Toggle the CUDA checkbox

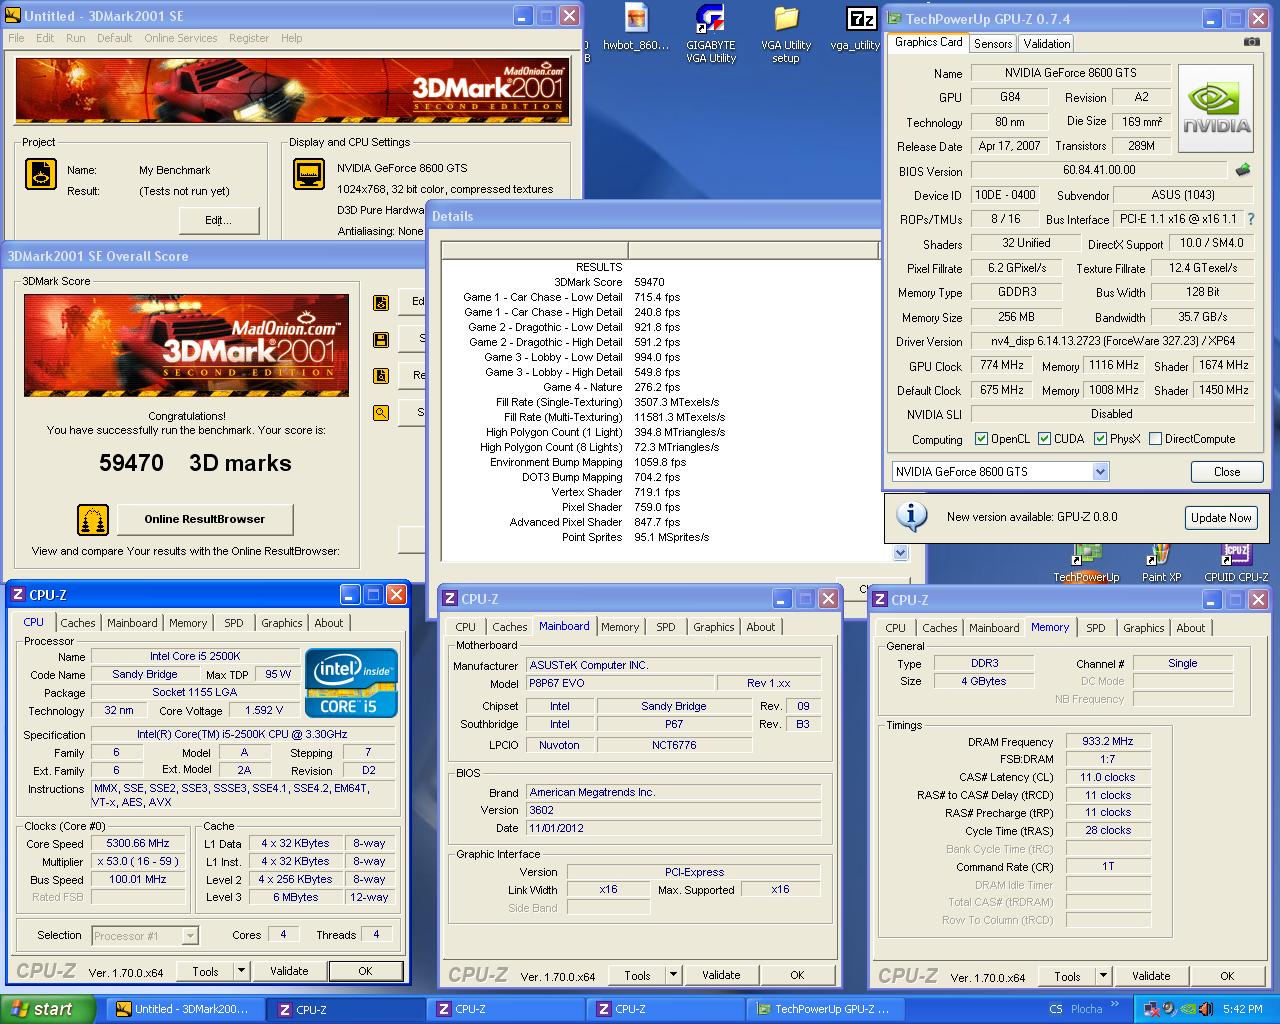click(1045, 439)
